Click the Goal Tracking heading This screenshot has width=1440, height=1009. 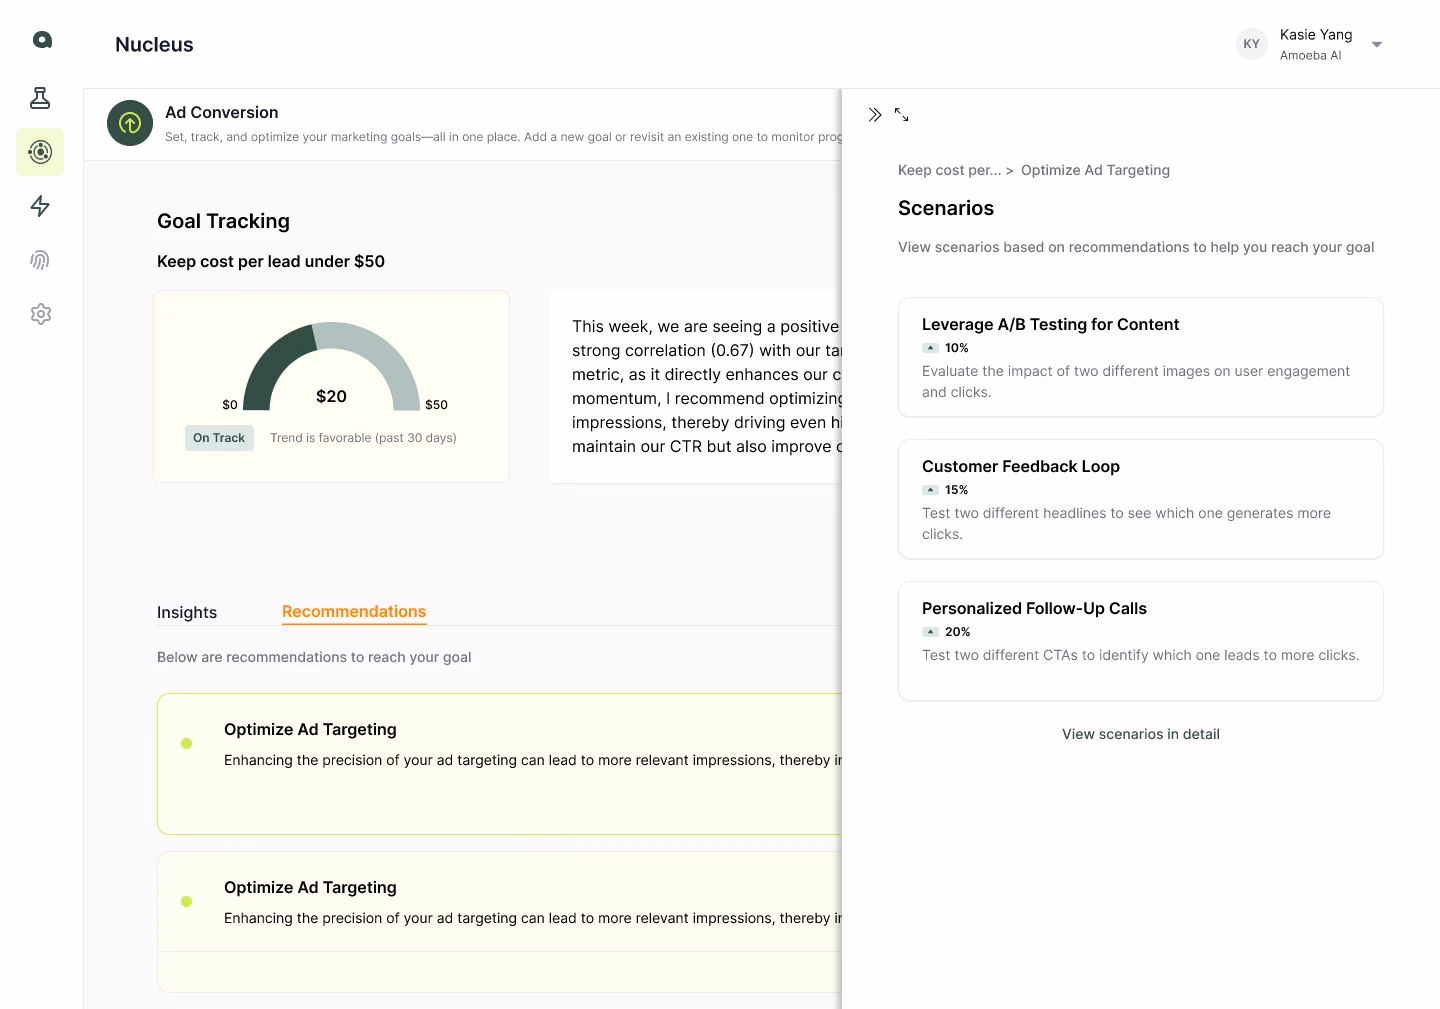coord(223,221)
